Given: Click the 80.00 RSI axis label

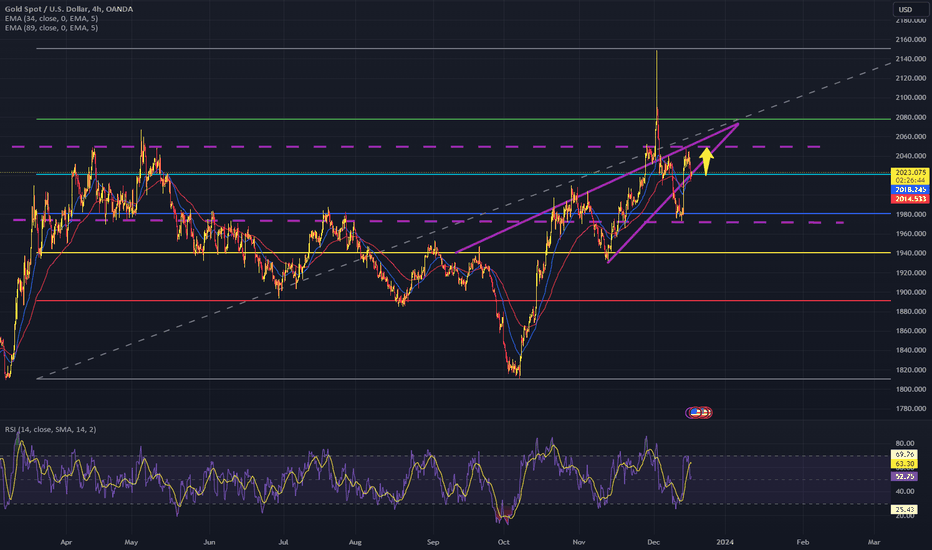Looking at the screenshot, I should (905, 444).
